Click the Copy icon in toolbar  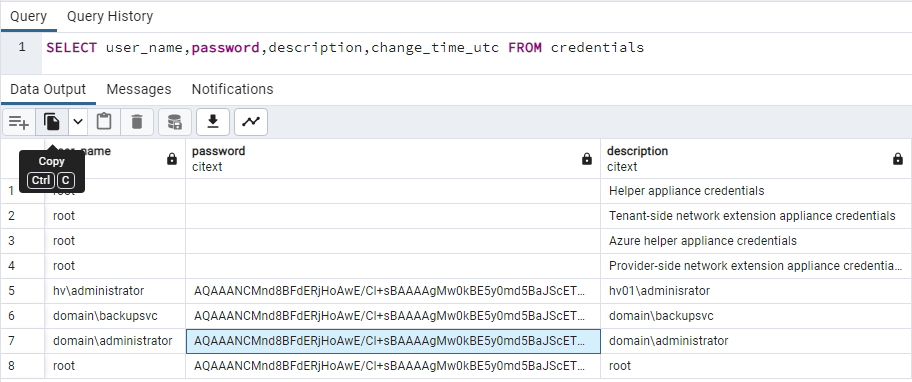(x=52, y=122)
